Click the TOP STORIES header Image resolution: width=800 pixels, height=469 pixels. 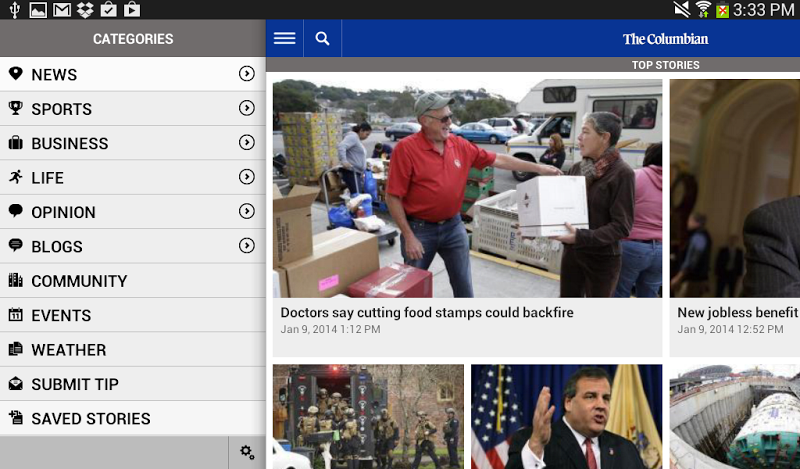coord(665,65)
